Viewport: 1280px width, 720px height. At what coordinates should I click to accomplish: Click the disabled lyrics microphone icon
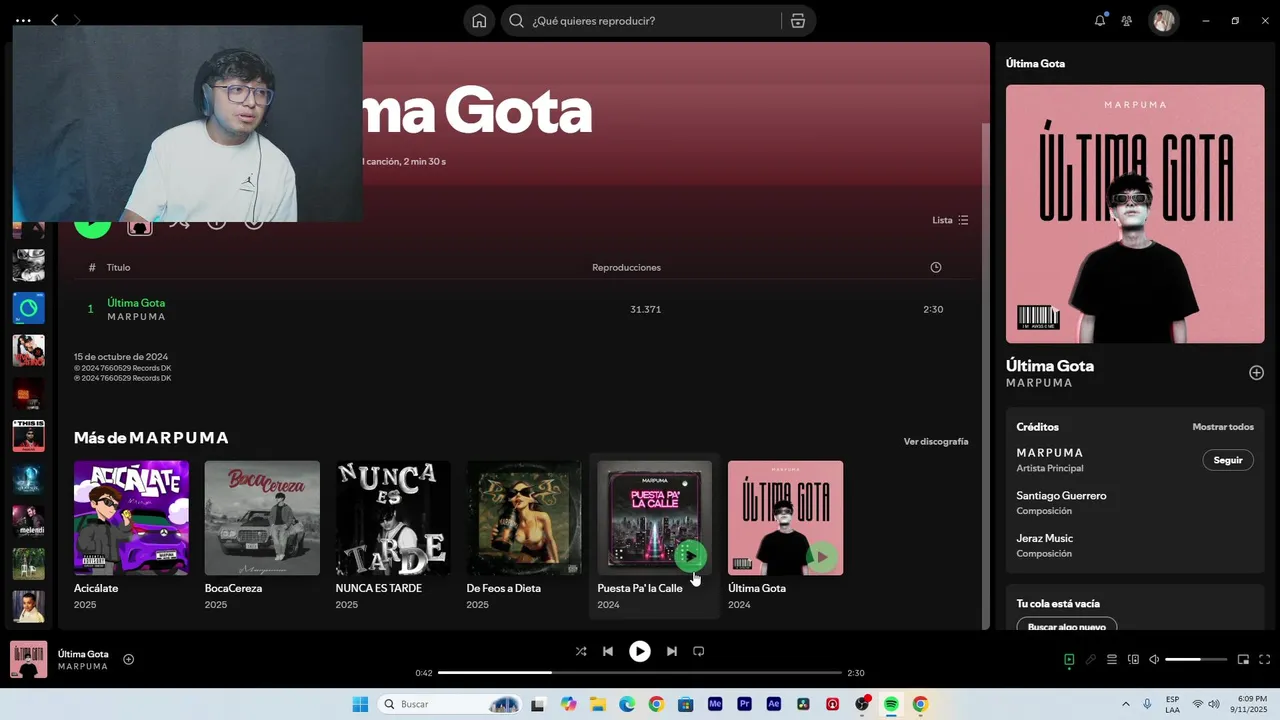(1091, 659)
